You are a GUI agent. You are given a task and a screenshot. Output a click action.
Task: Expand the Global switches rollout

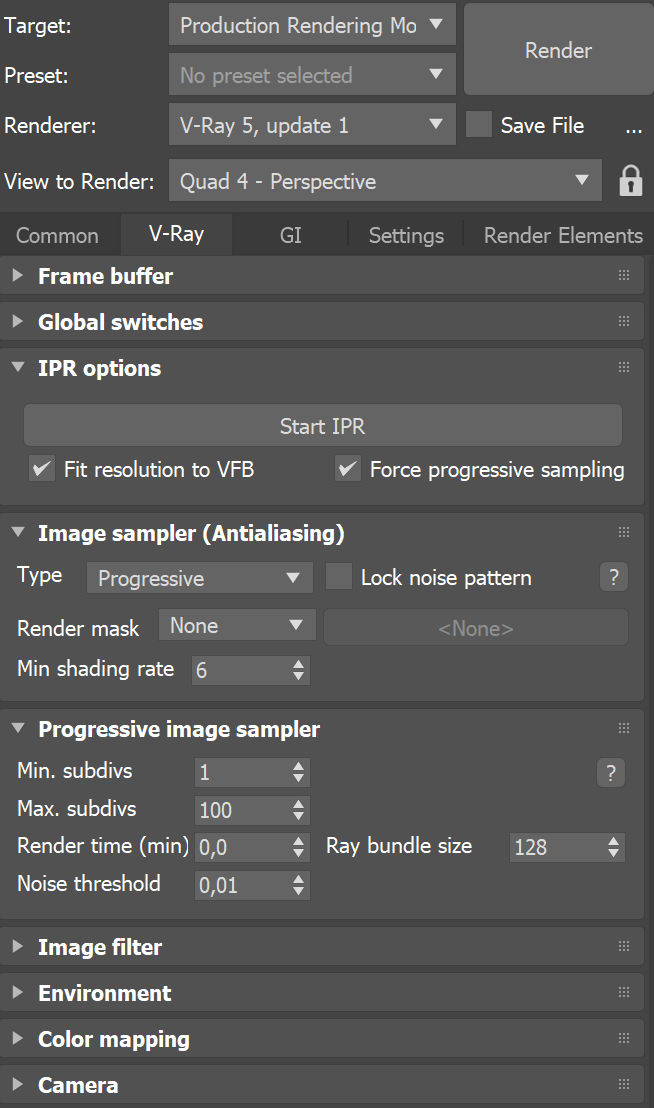coord(120,322)
